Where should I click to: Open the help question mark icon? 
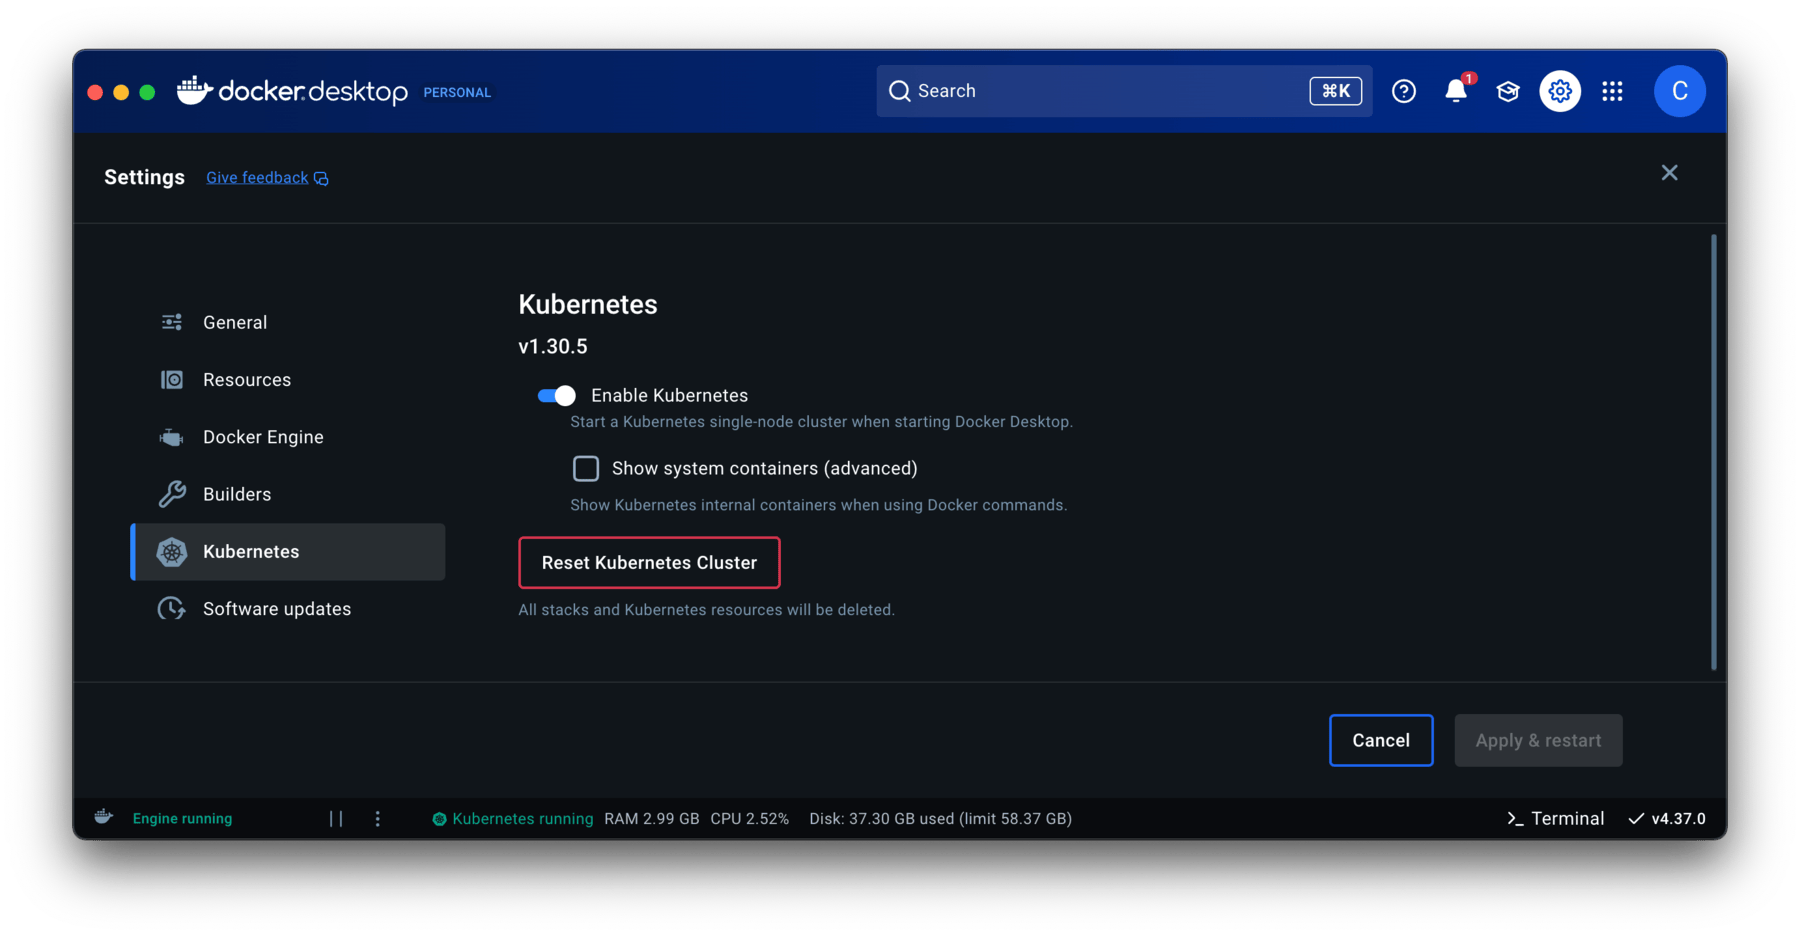[x=1404, y=91]
